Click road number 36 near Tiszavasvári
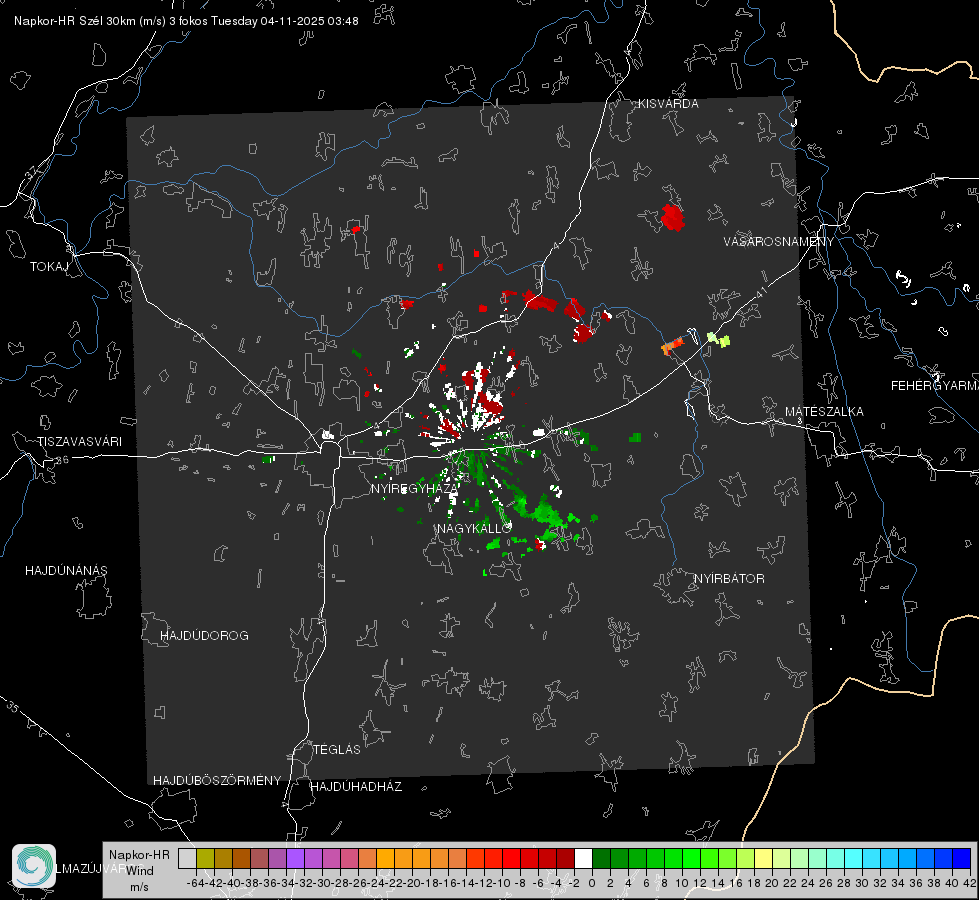 click(62, 460)
